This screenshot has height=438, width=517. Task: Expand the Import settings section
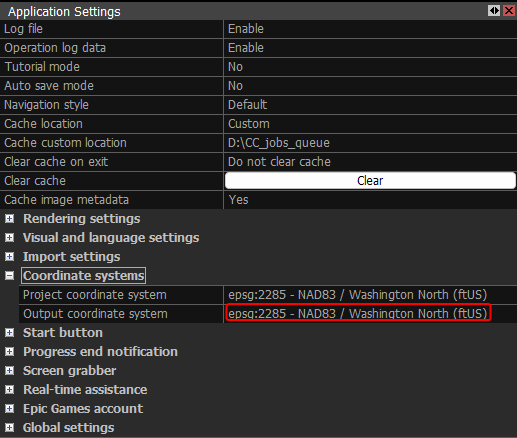pos(9,257)
